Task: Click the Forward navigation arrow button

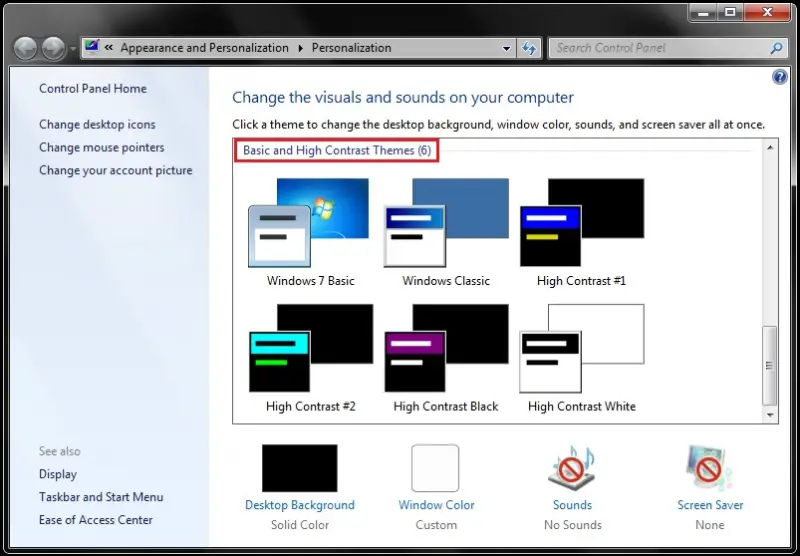Action: point(54,48)
